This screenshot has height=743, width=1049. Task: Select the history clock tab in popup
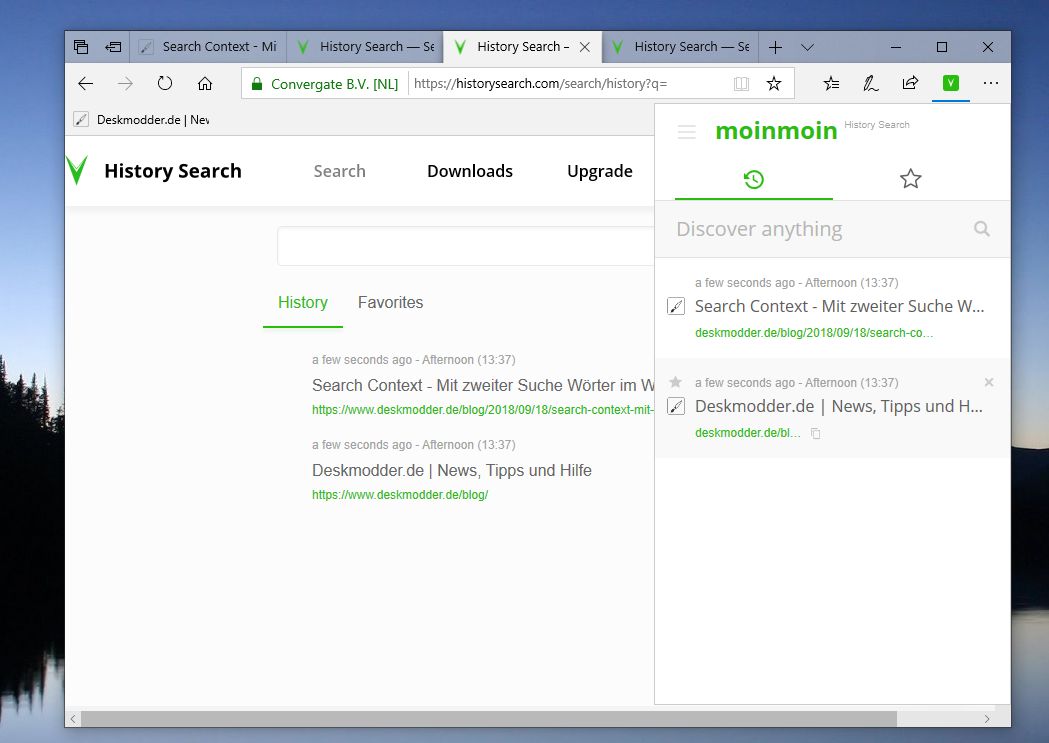coord(754,179)
